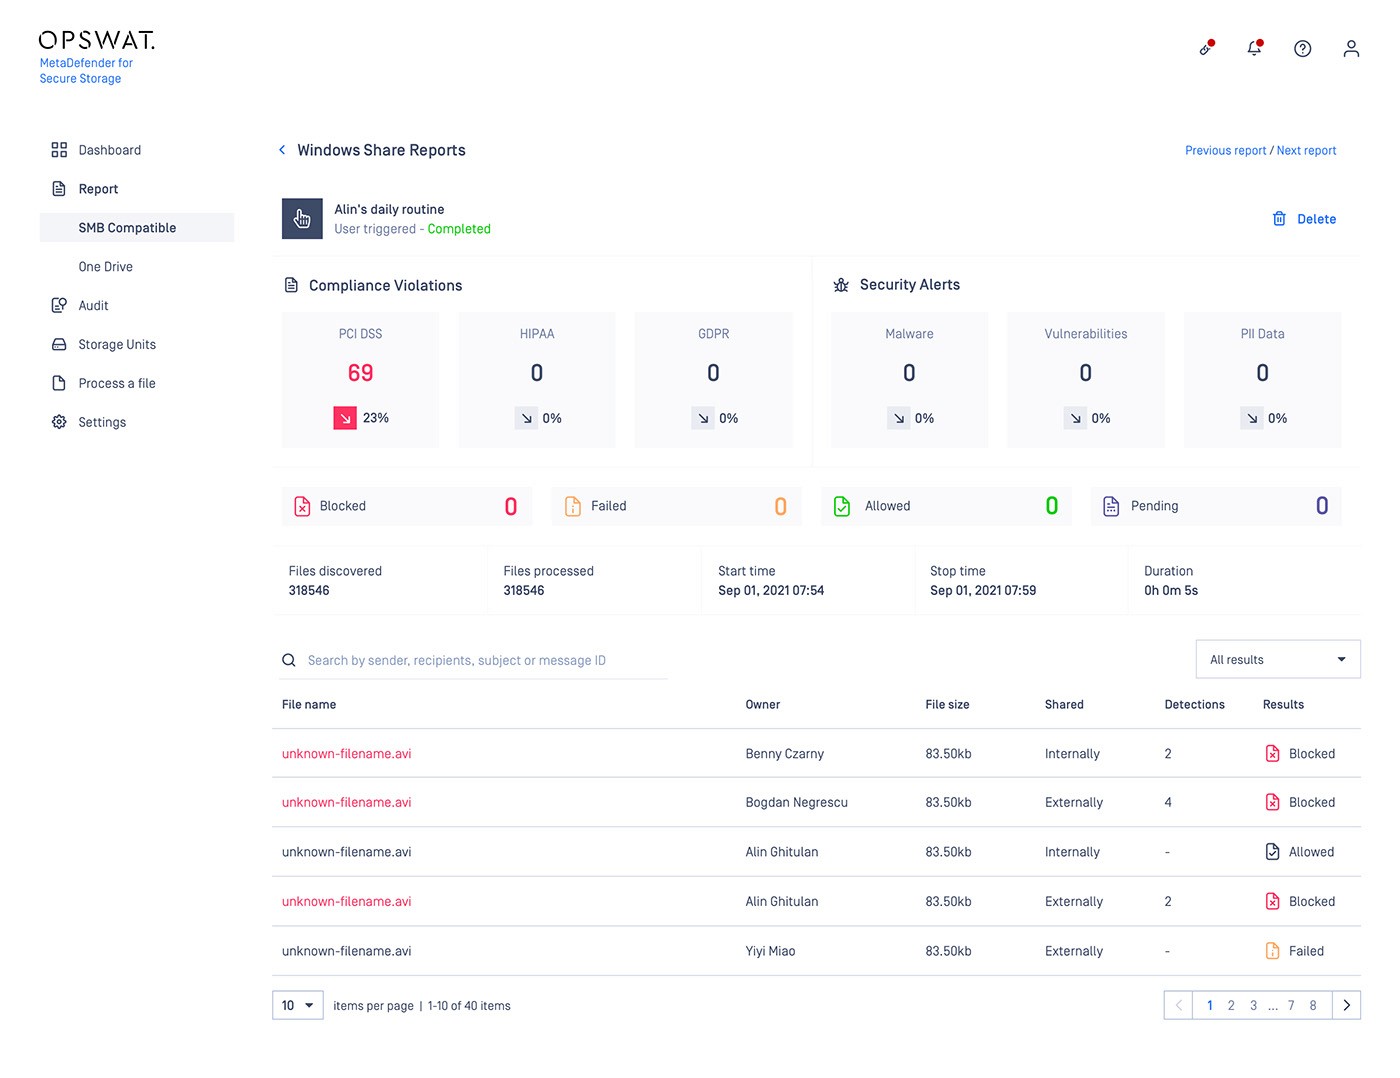
Task: Click Allowed result icon in the Internally-shared Alin Ghitulan row
Action: tap(1272, 852)
